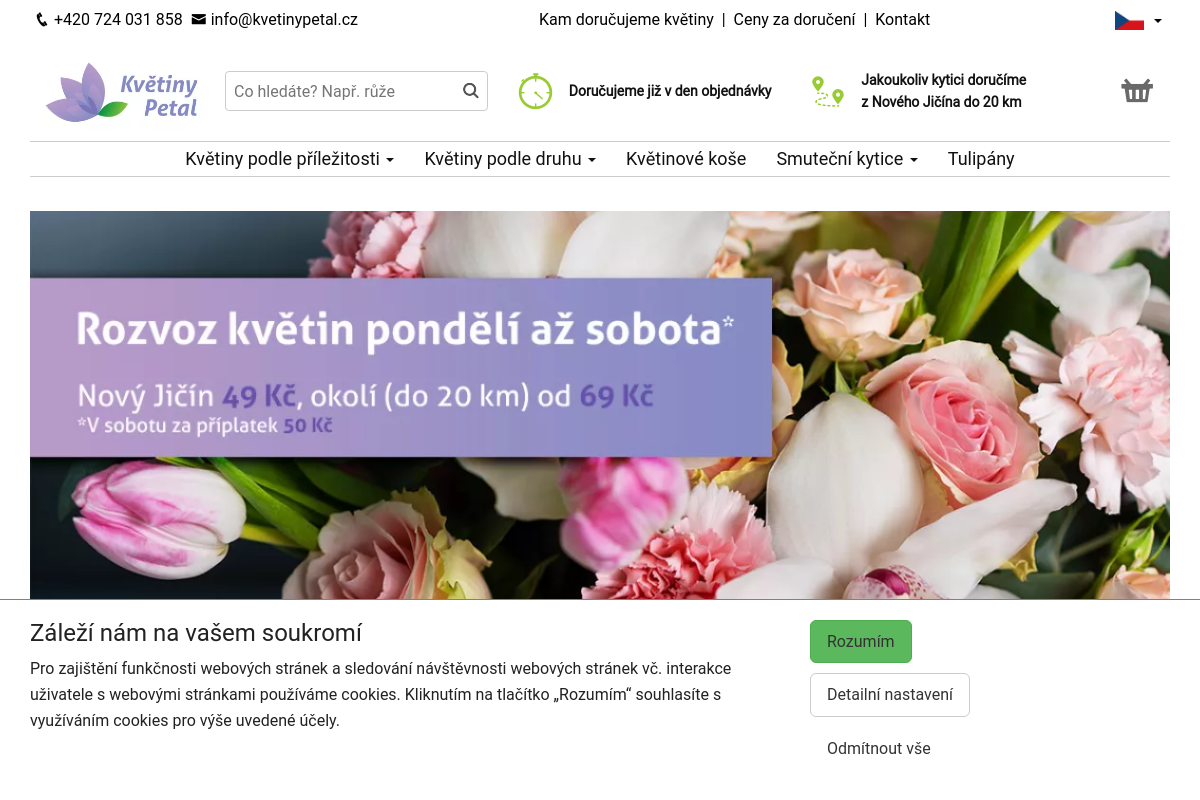The width and height of the screenshot is (1200, 800).
Task: Click the search input field
Action: (x=340, y=90)
